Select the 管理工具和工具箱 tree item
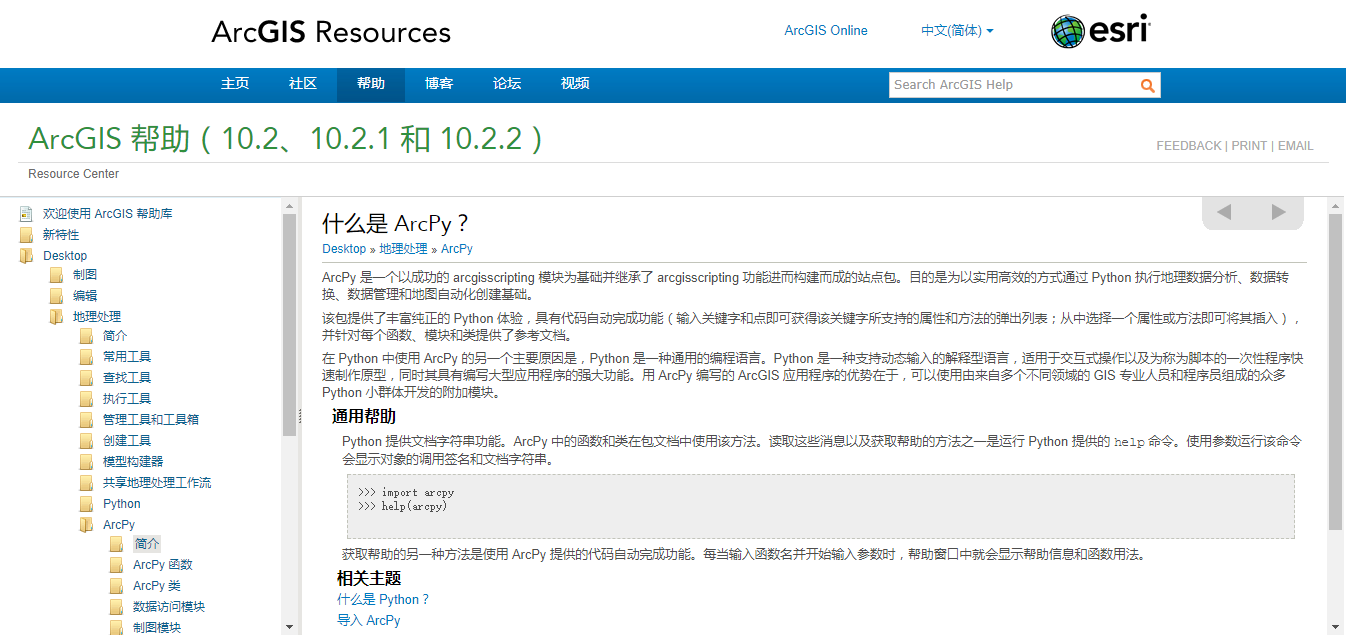This screenshot has width=1346, height=635. point(151,420)
